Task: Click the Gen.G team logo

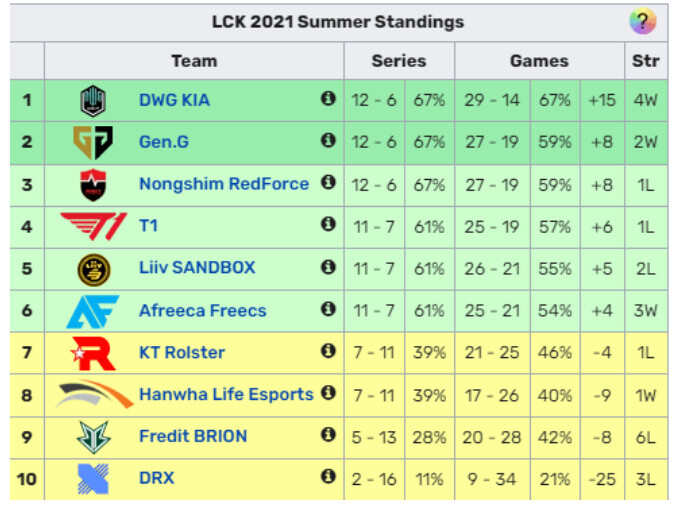Action: pos(93,142)
